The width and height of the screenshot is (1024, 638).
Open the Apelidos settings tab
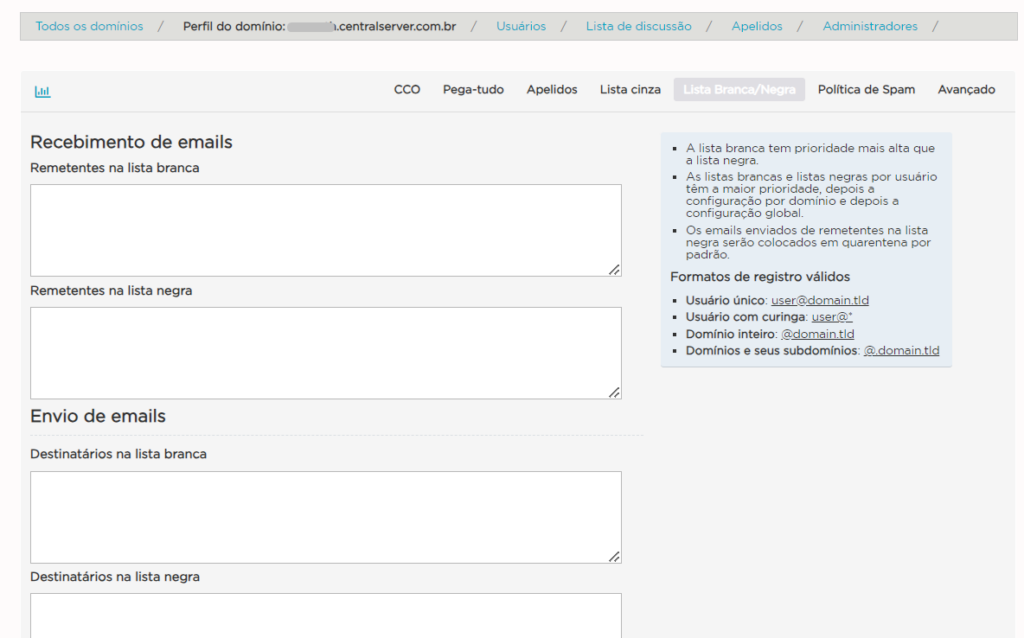coord(552,90)
